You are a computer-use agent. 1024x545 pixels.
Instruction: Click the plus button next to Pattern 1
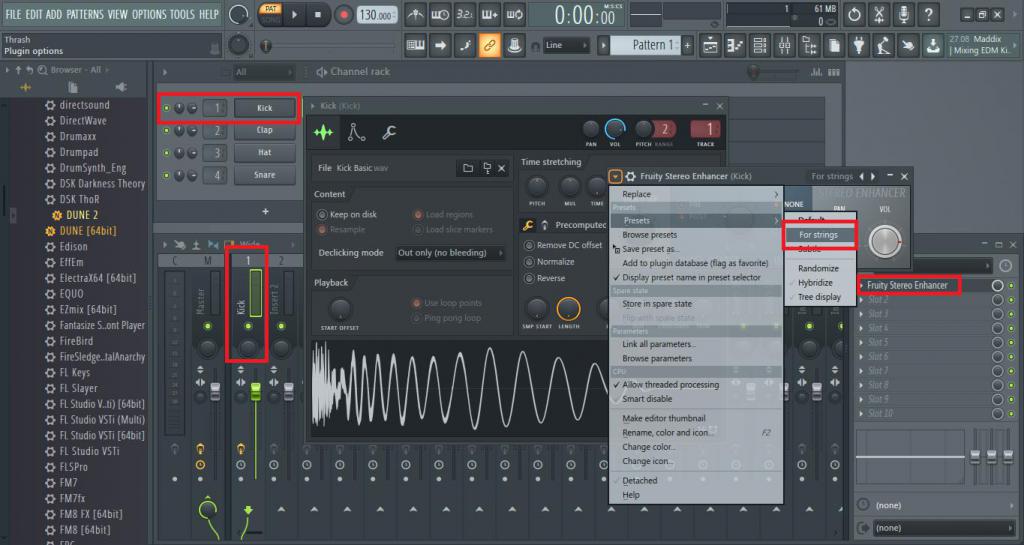[687, 45]
